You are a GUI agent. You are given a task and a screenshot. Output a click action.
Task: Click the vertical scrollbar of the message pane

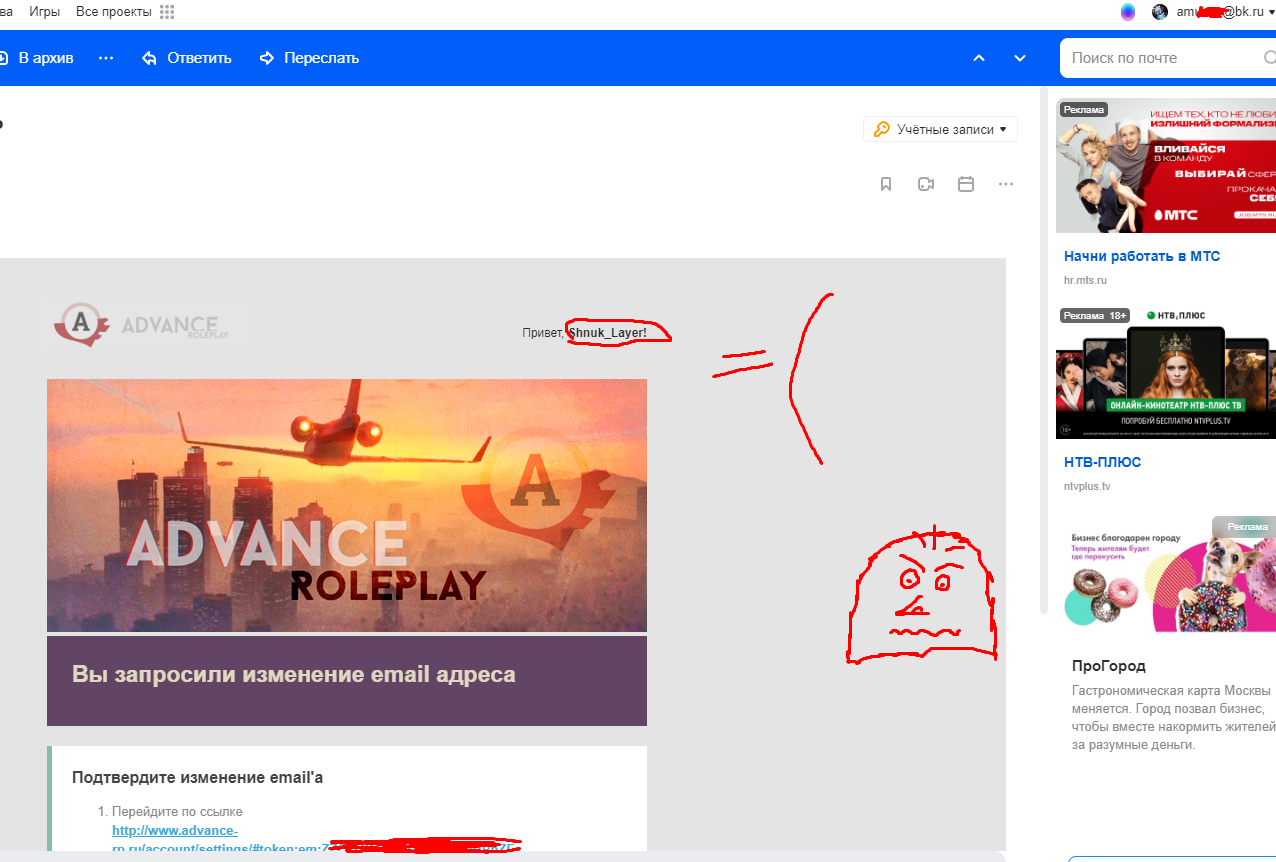click(1044, 350)
